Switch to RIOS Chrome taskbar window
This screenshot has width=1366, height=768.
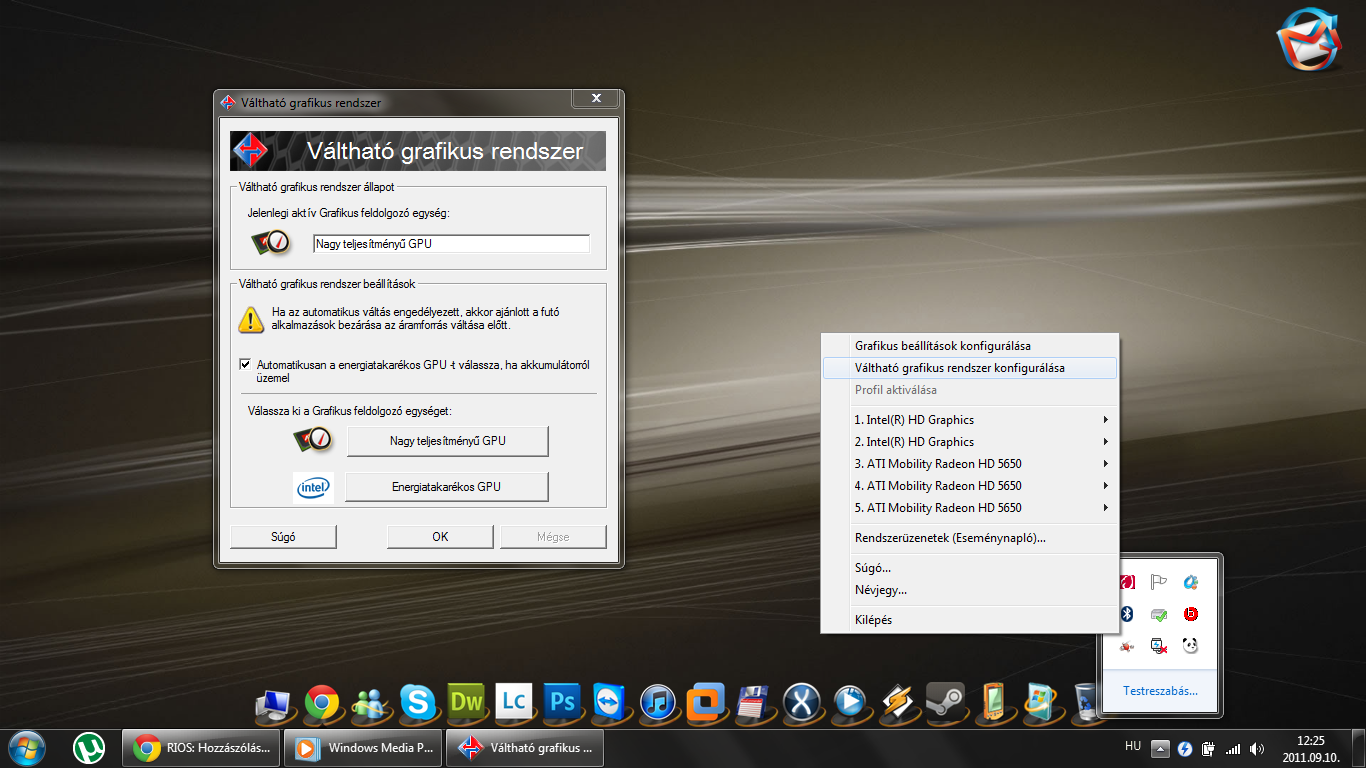pyautogui.click(x=203, y=747)
